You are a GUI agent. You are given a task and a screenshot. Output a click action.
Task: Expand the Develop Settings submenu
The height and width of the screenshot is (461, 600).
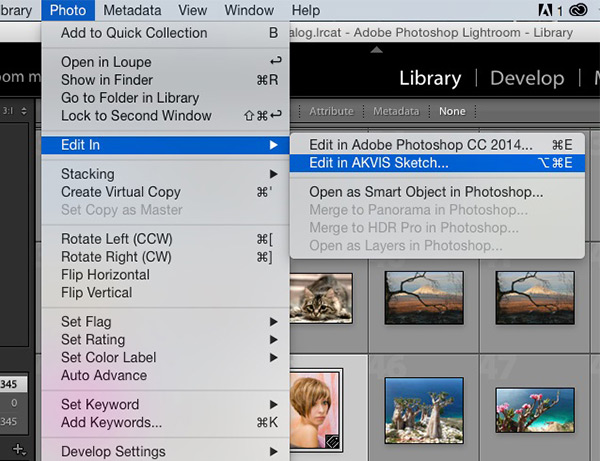(x=165, y=451)
